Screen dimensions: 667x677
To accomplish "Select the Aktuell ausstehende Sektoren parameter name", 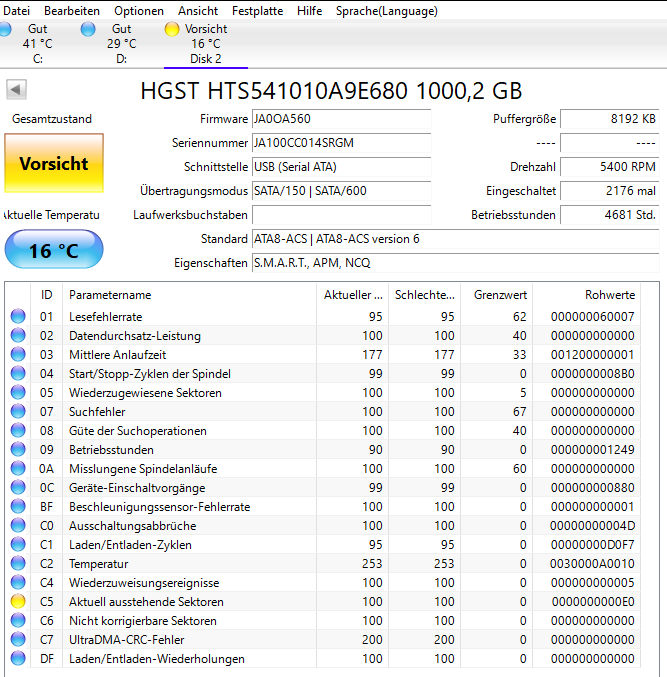I will pos(146,602).
